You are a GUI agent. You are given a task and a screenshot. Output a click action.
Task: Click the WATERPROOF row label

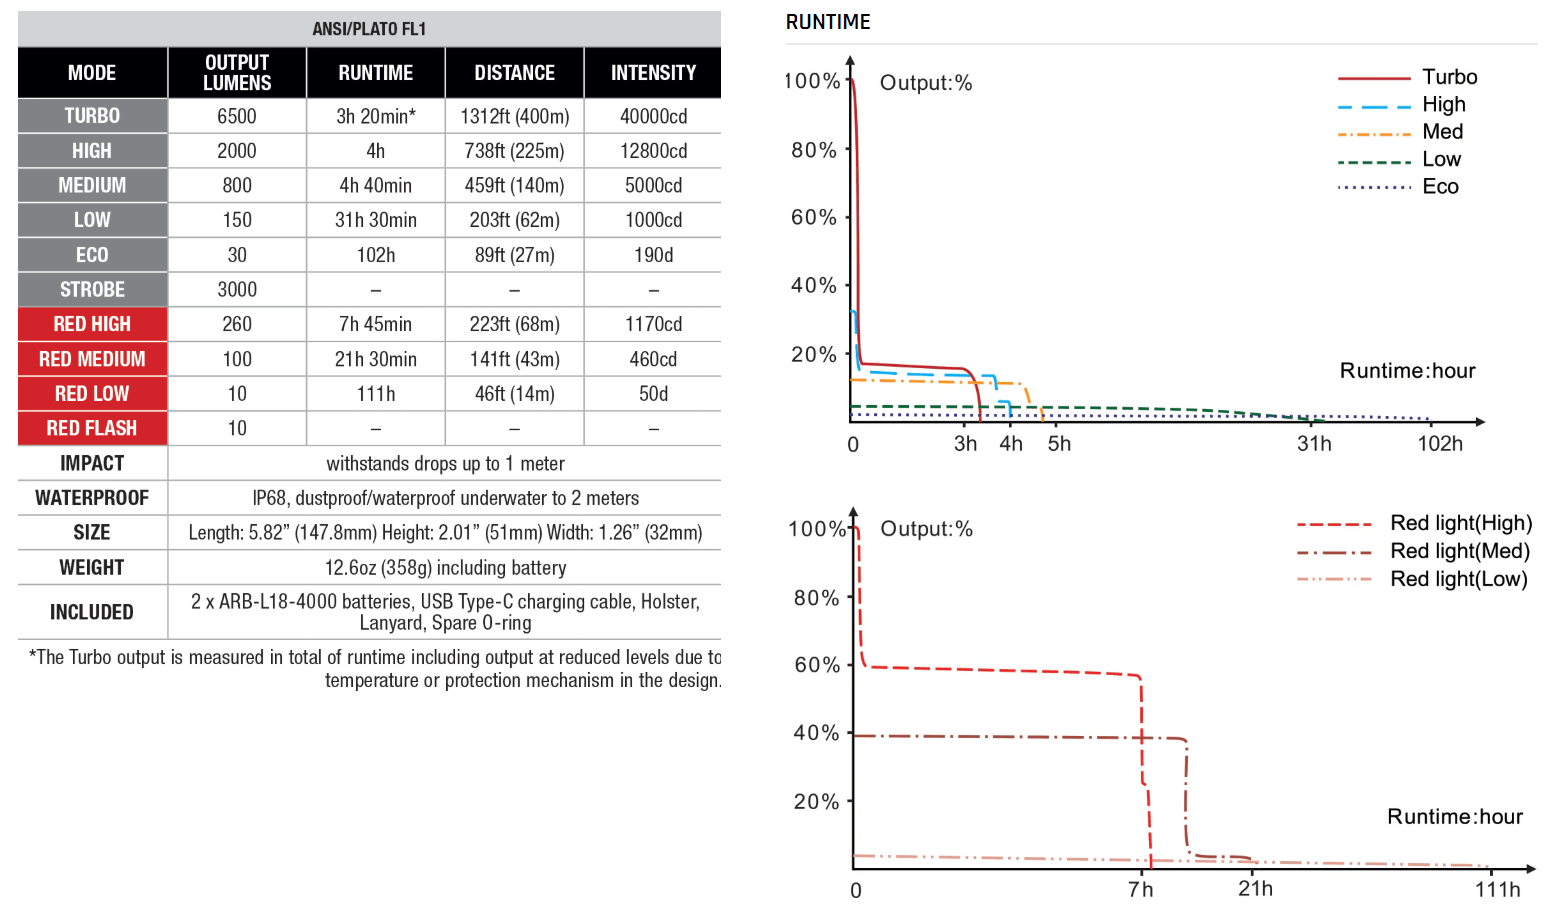[x=92, y=498]
